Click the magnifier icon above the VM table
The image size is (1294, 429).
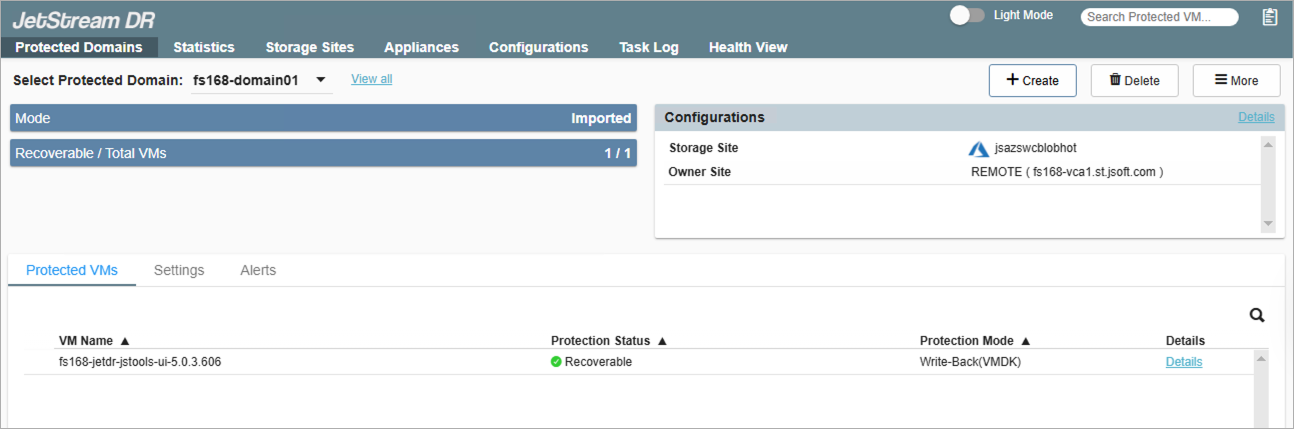[x=1257, y=315]
